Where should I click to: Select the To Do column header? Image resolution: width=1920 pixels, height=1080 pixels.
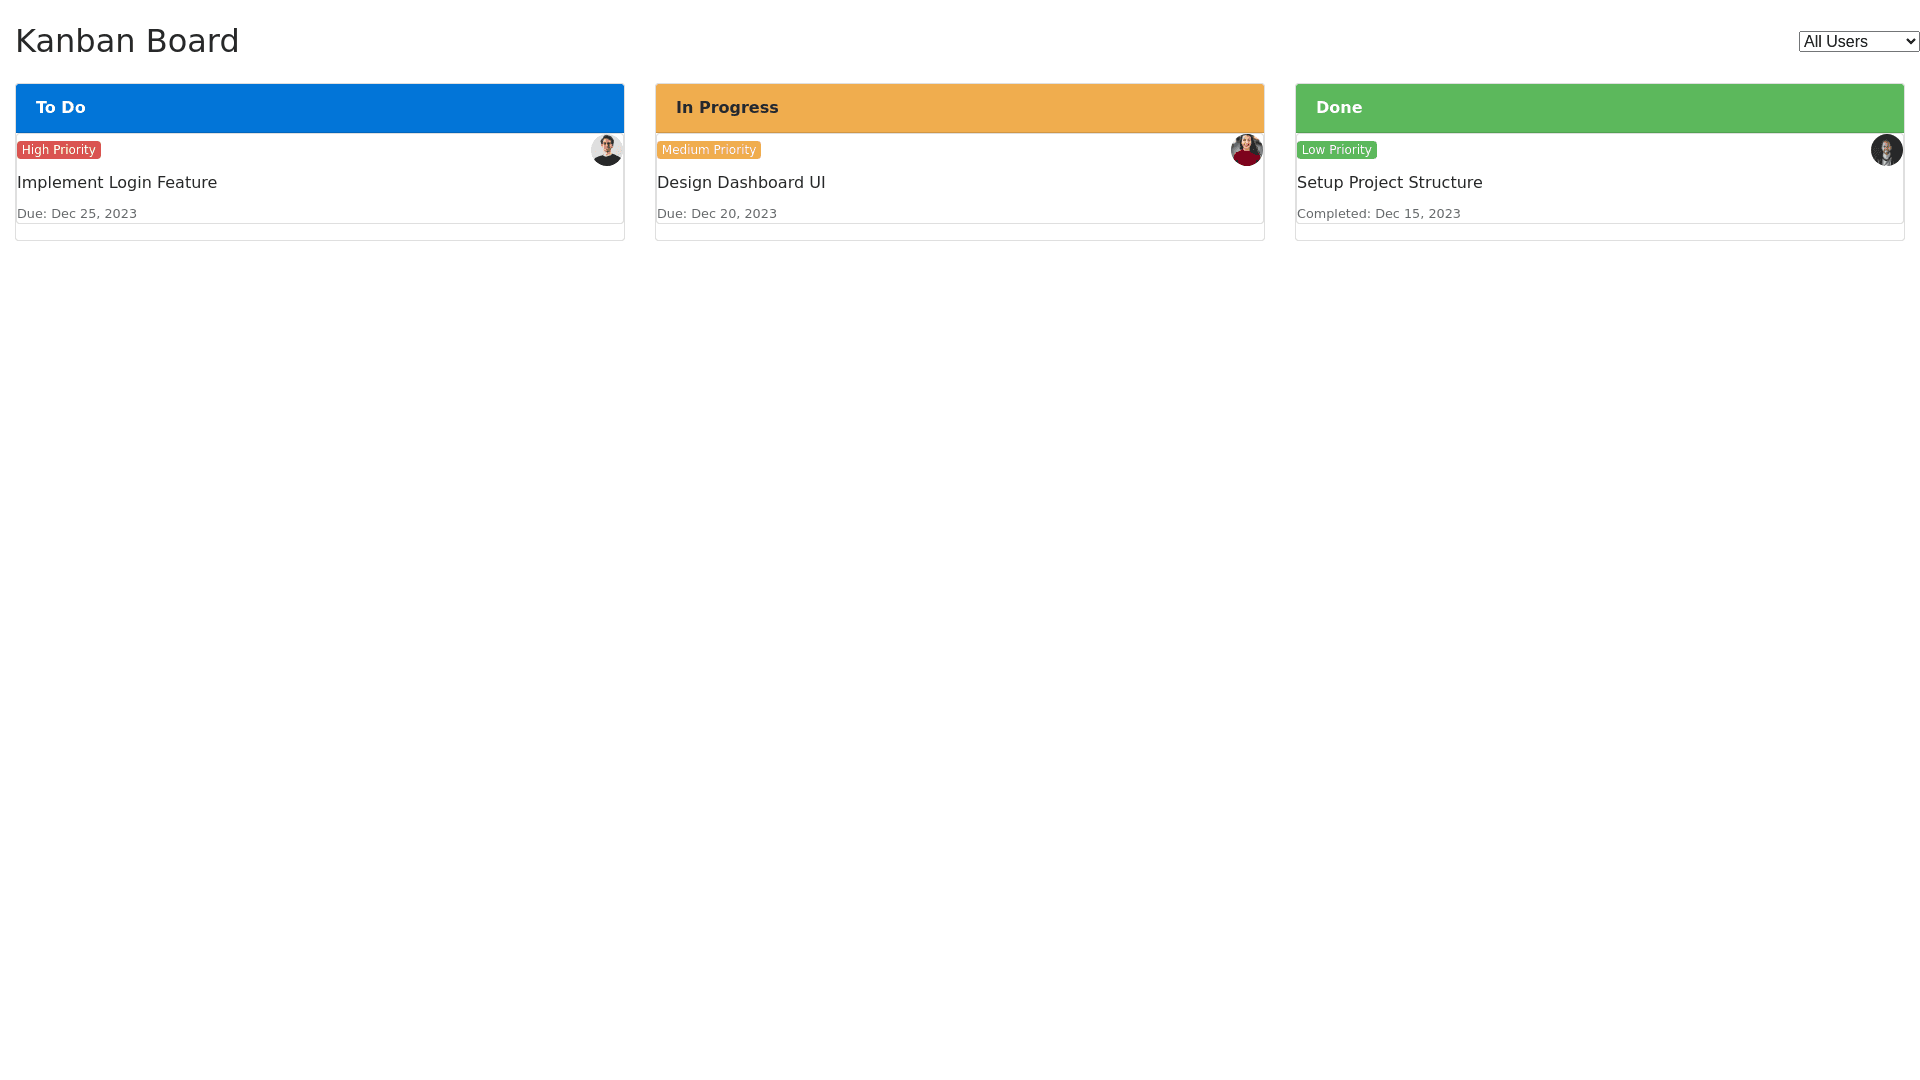[x=320, y=108]
